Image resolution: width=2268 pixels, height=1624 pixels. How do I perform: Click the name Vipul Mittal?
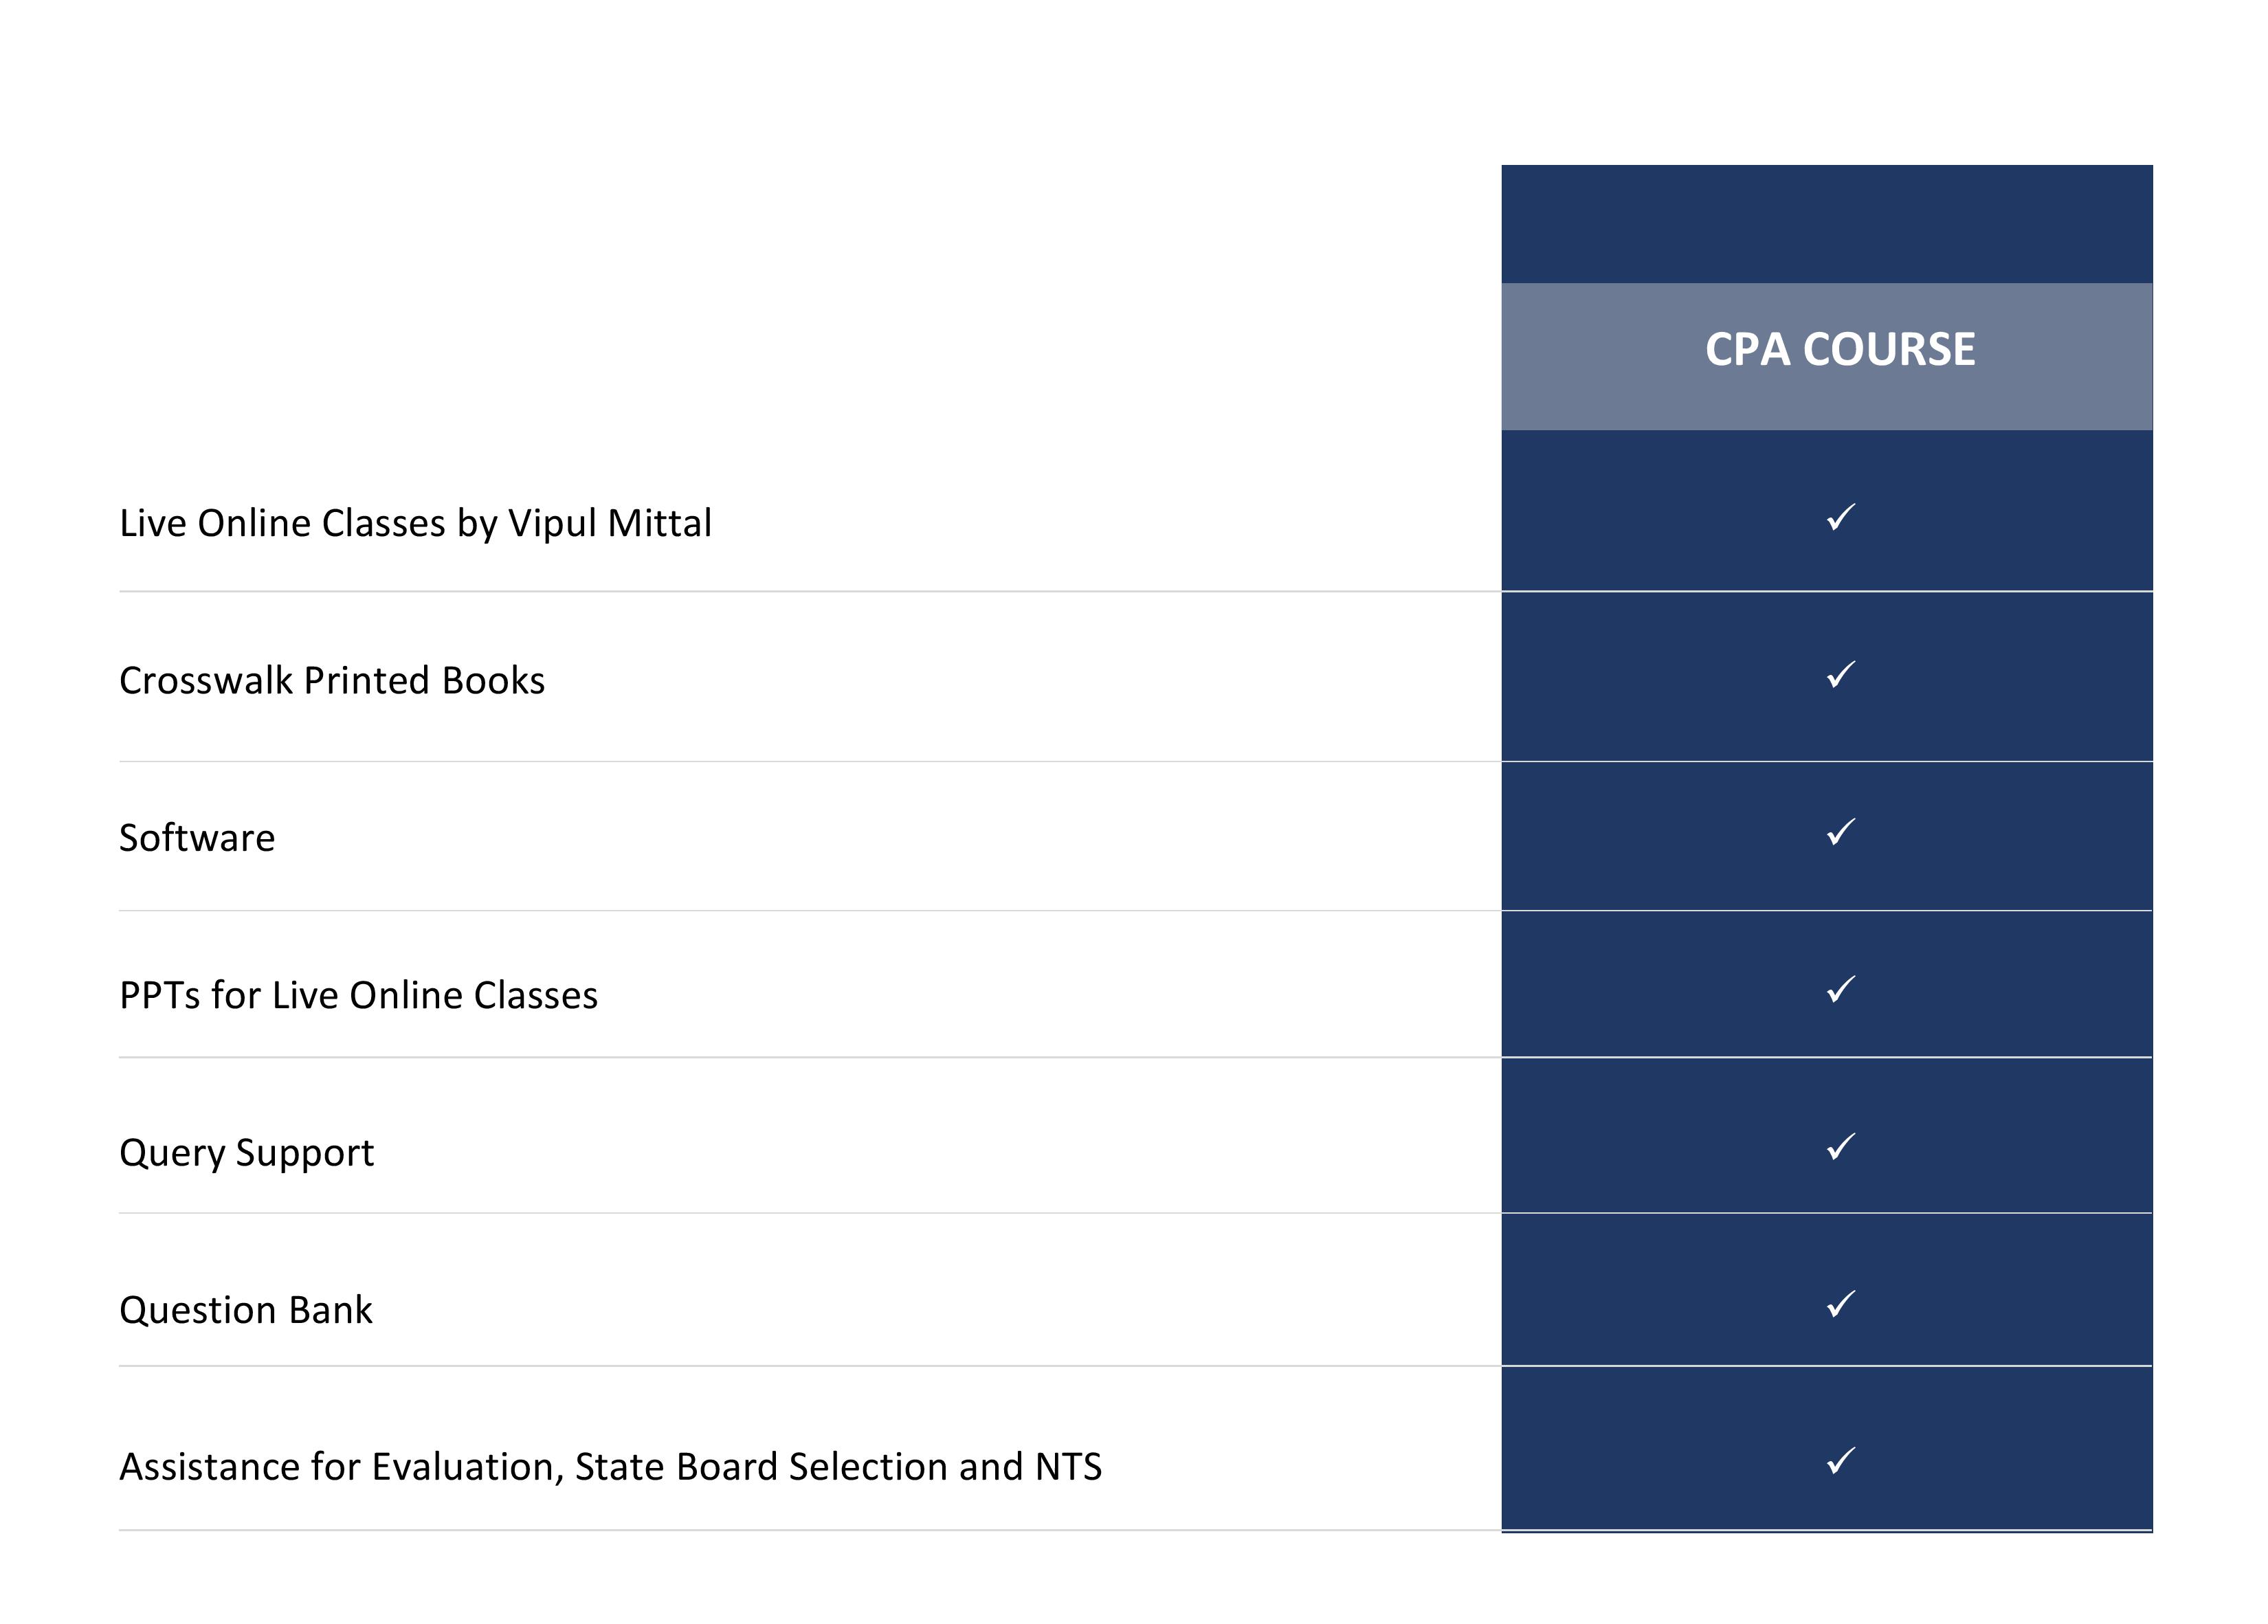pos(610,523)
